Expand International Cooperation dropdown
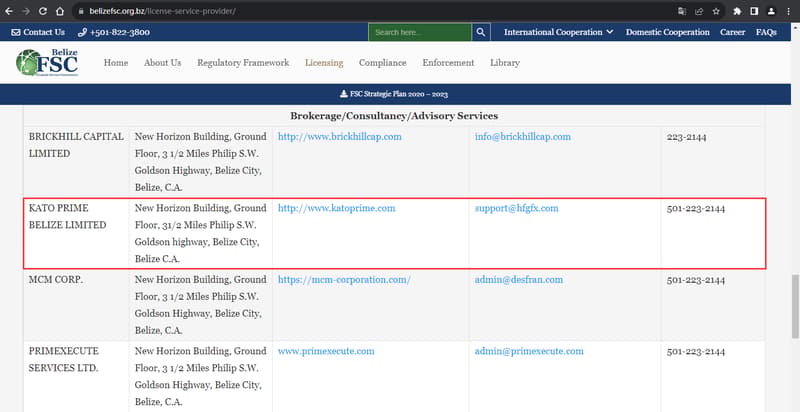 559,32
